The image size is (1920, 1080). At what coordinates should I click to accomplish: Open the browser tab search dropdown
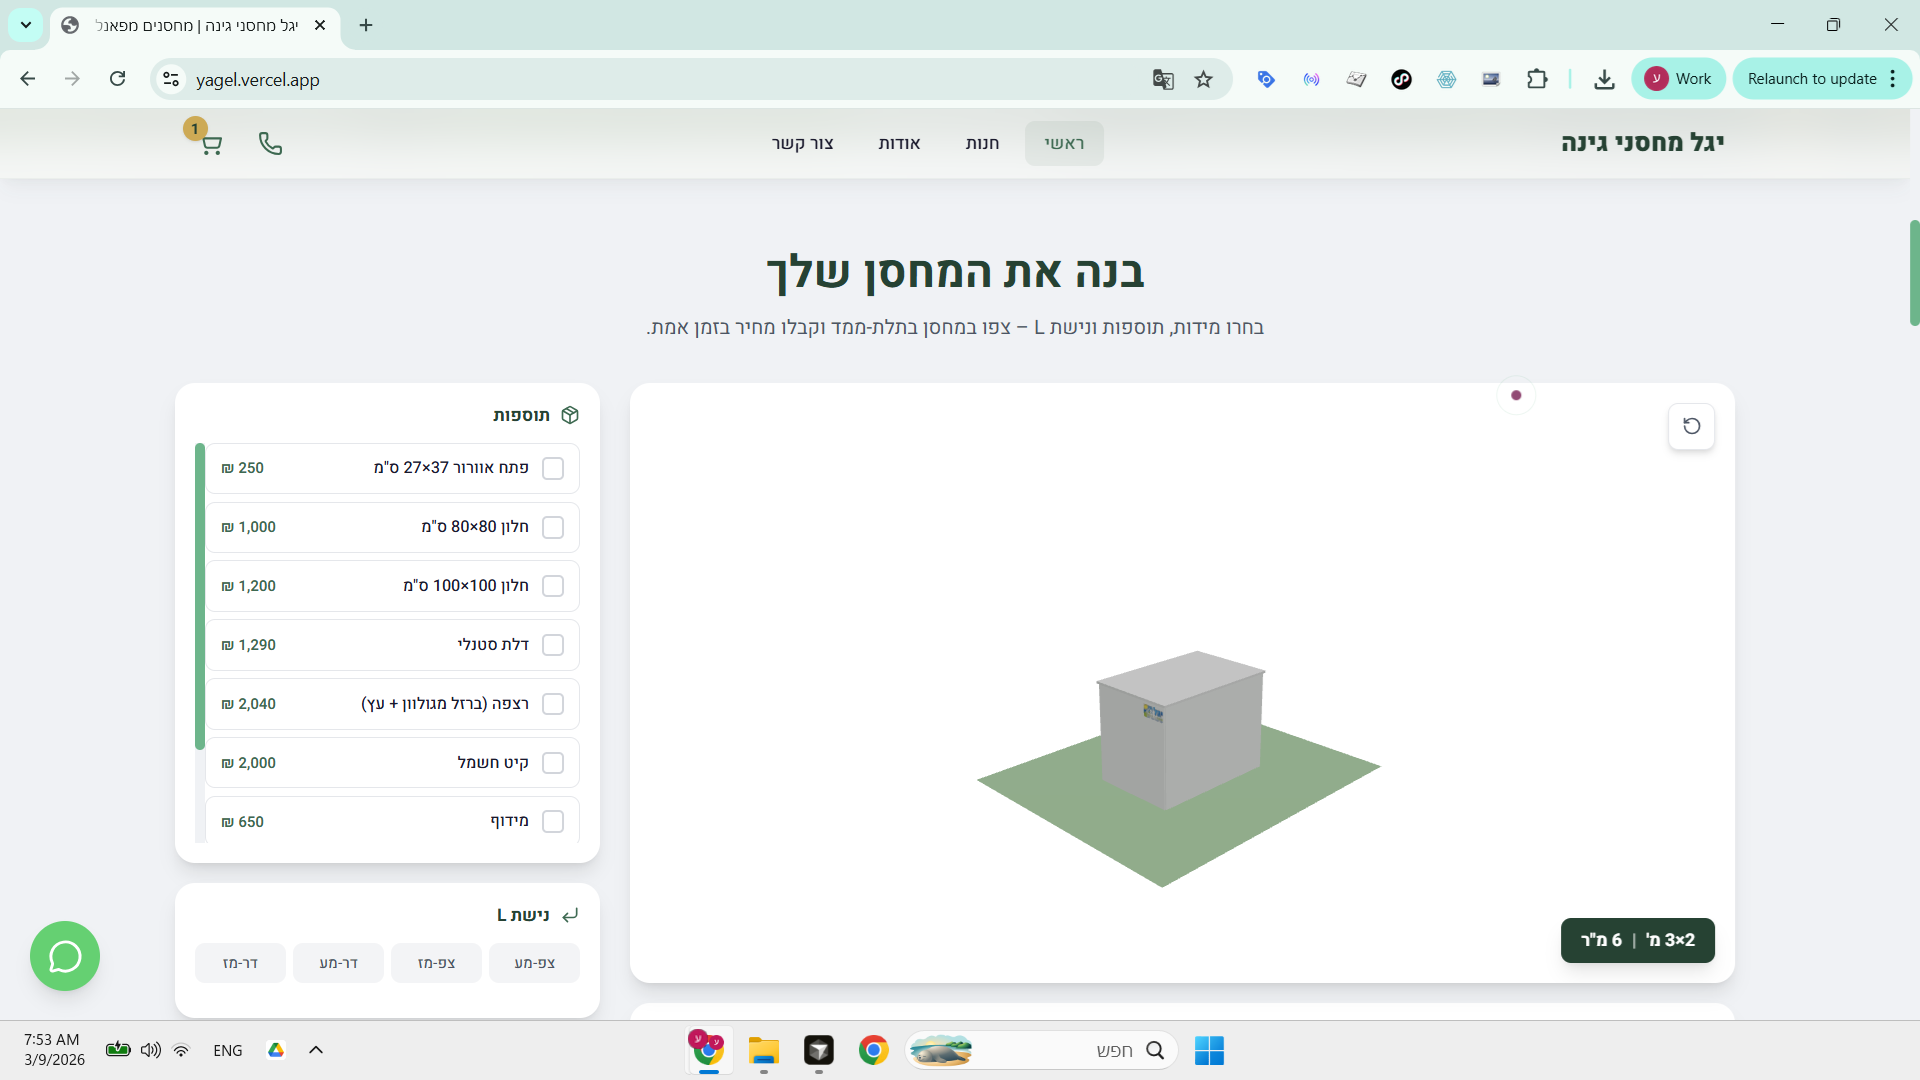[x=26, y=25]
